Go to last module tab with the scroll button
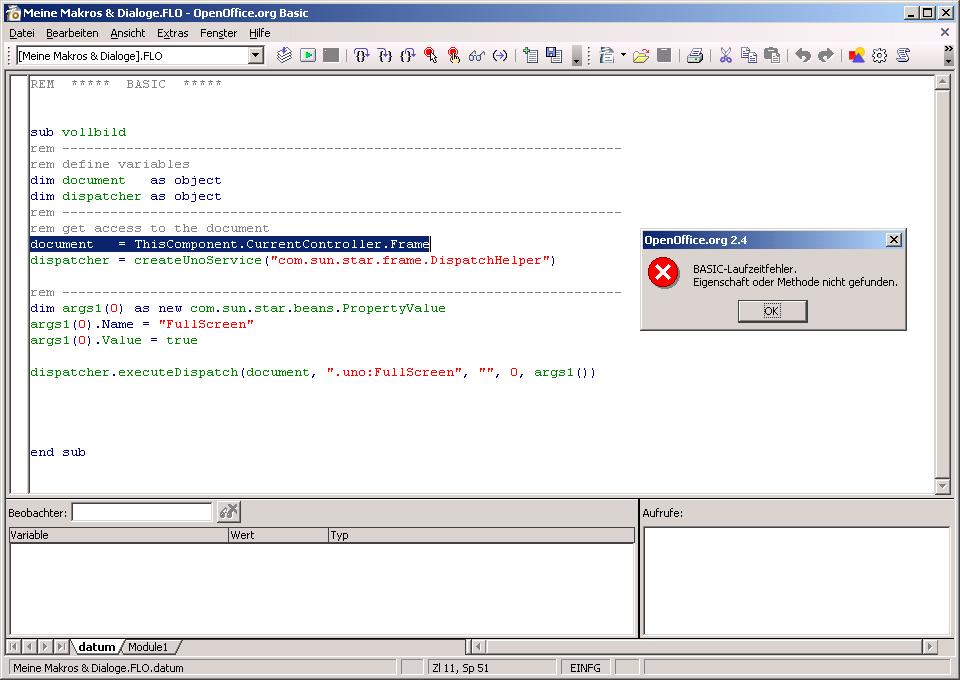Viewport: 960px width, 680px height. pos(61,646)
